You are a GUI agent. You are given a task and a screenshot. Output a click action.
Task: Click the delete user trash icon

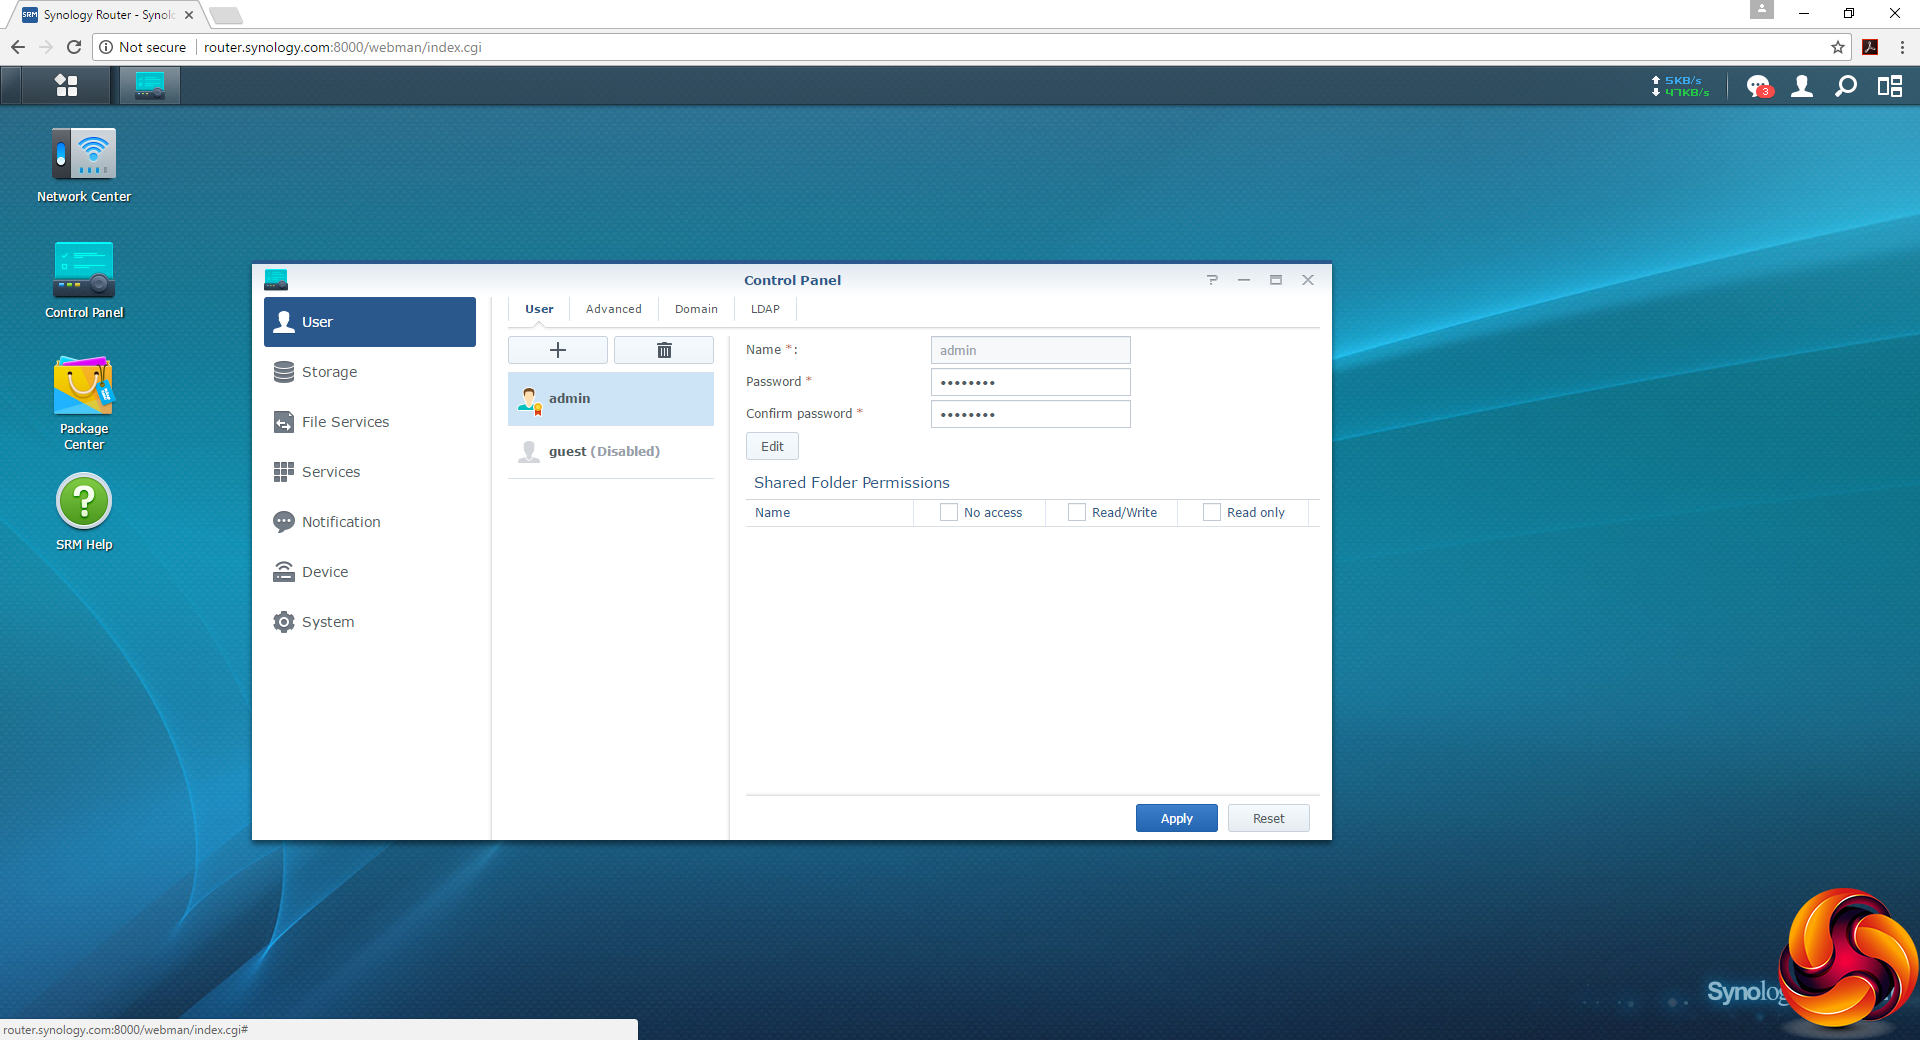[x=664, y=350]
